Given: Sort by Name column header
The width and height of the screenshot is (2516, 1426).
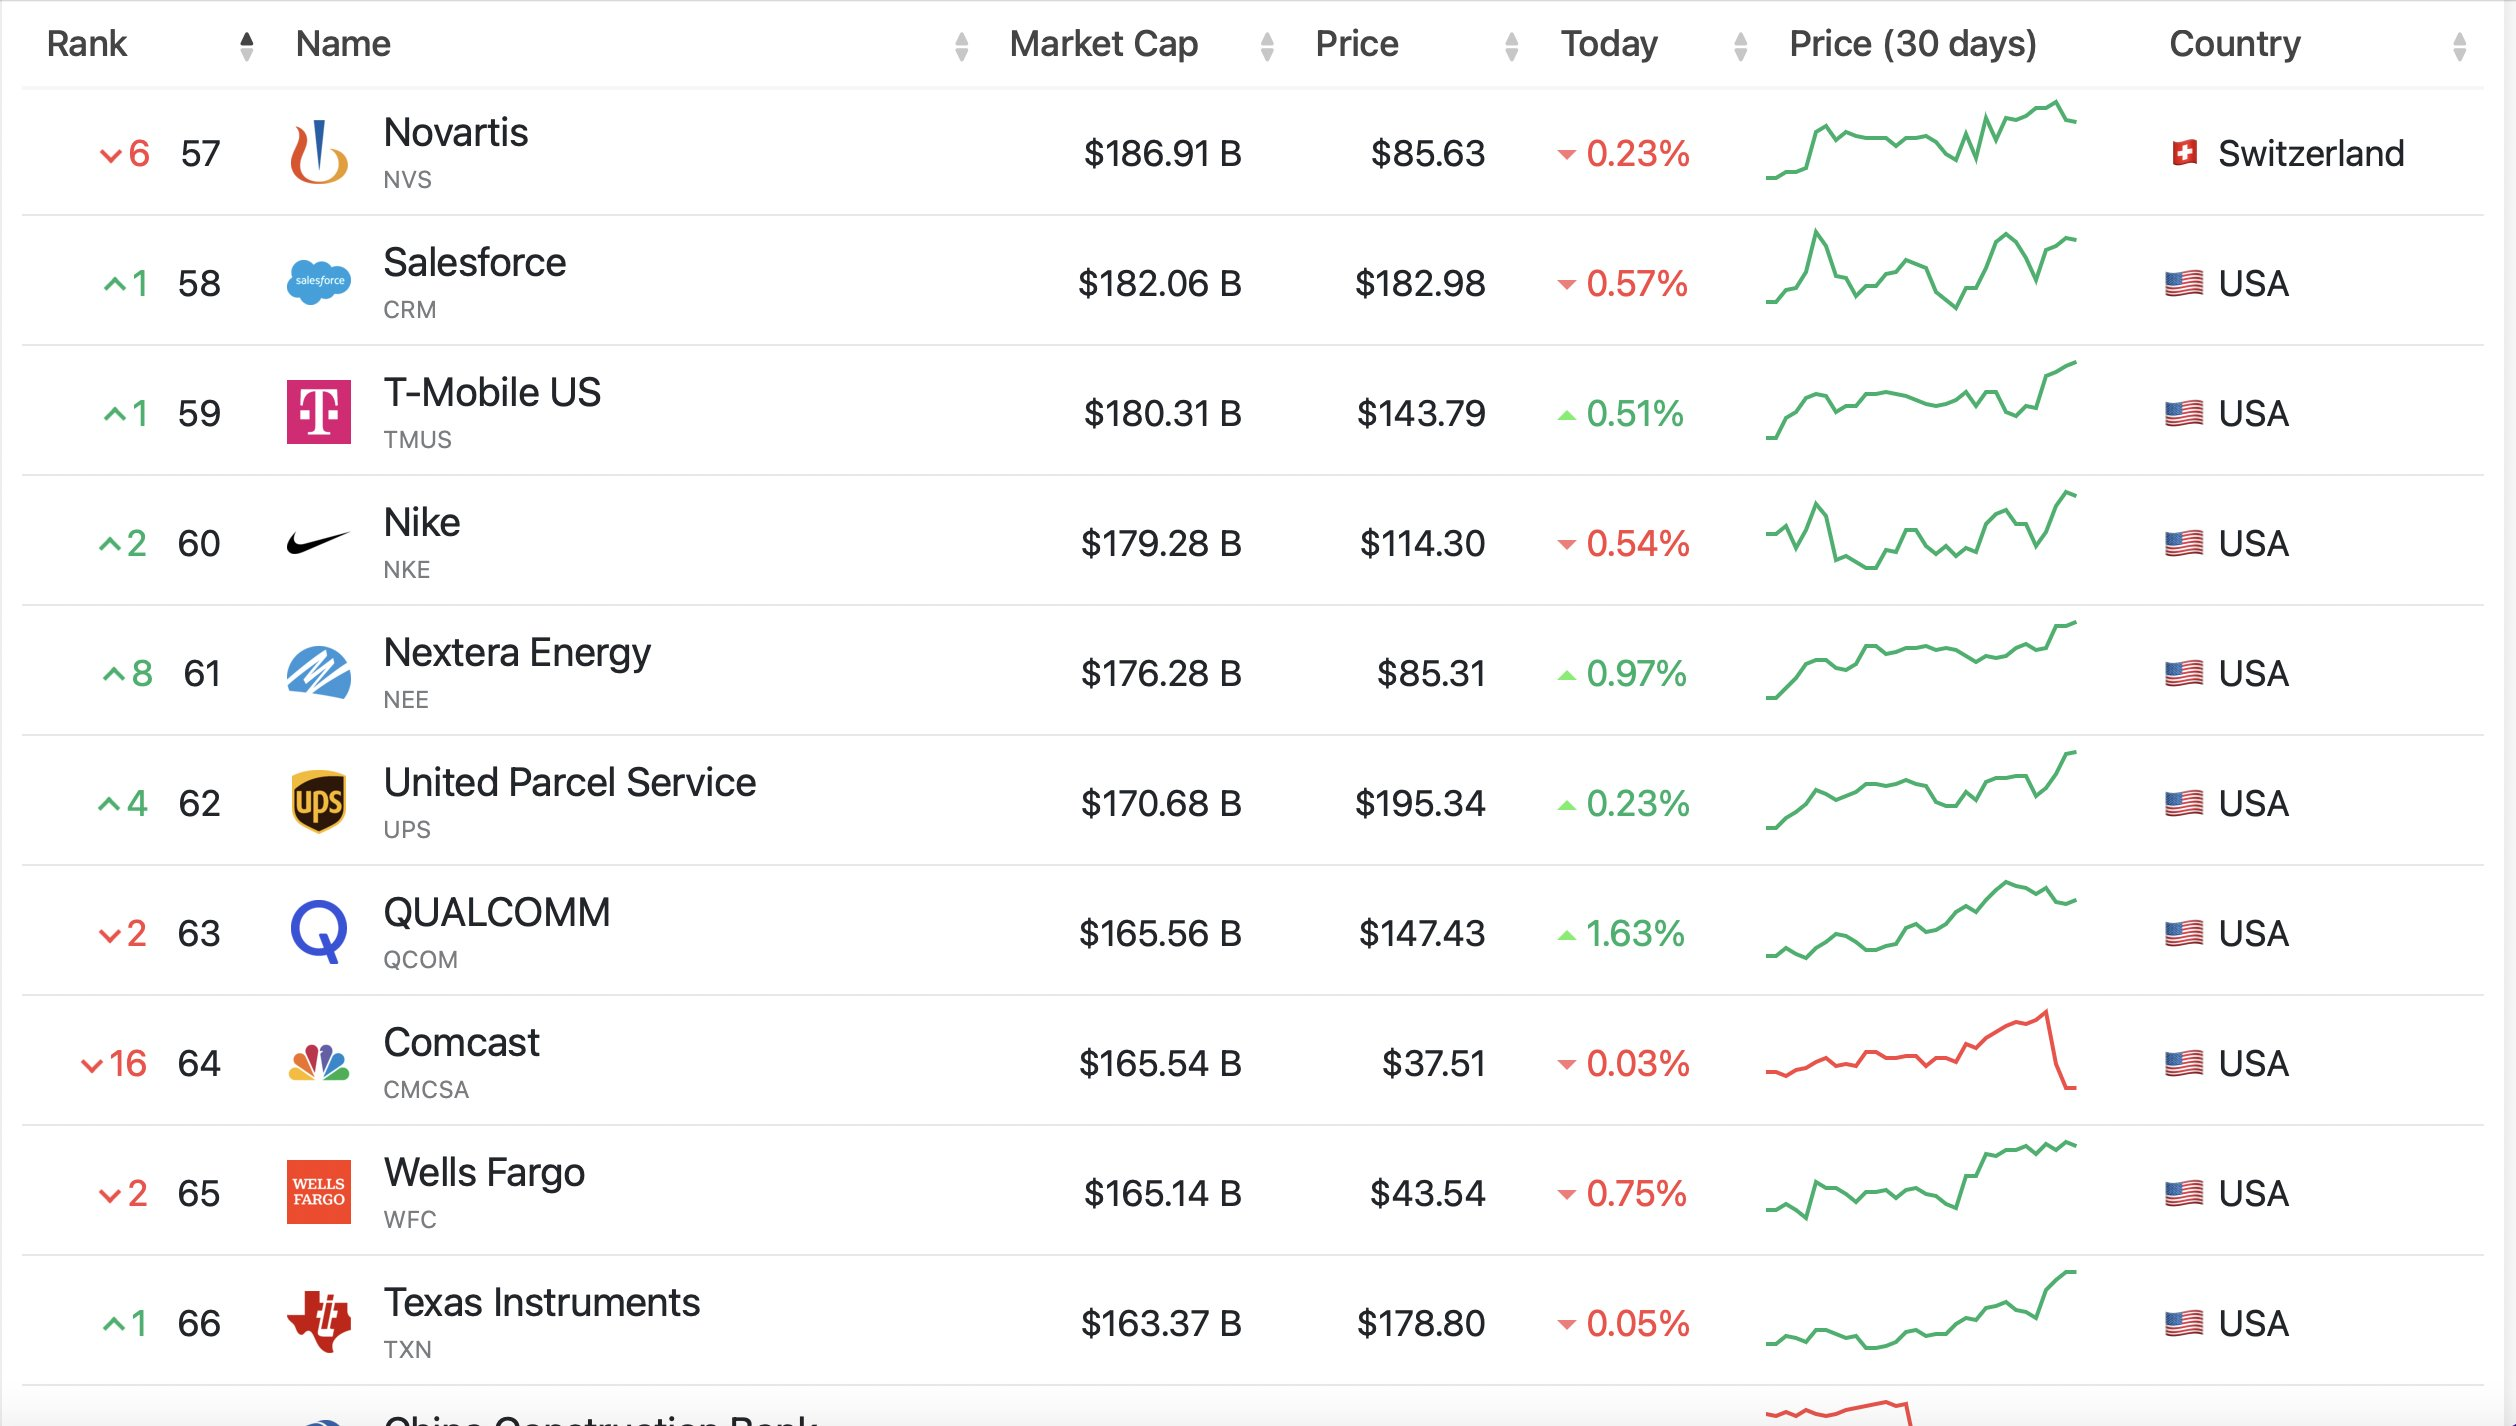Looking at the screenshot, I should pos(343,44).
